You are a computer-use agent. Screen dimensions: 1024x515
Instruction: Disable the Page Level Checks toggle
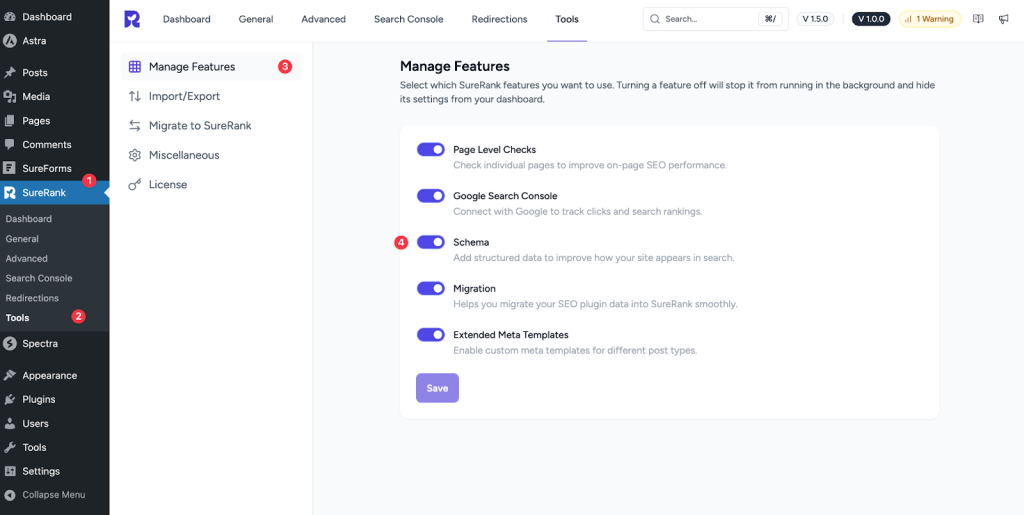click(x=430, y=150)
